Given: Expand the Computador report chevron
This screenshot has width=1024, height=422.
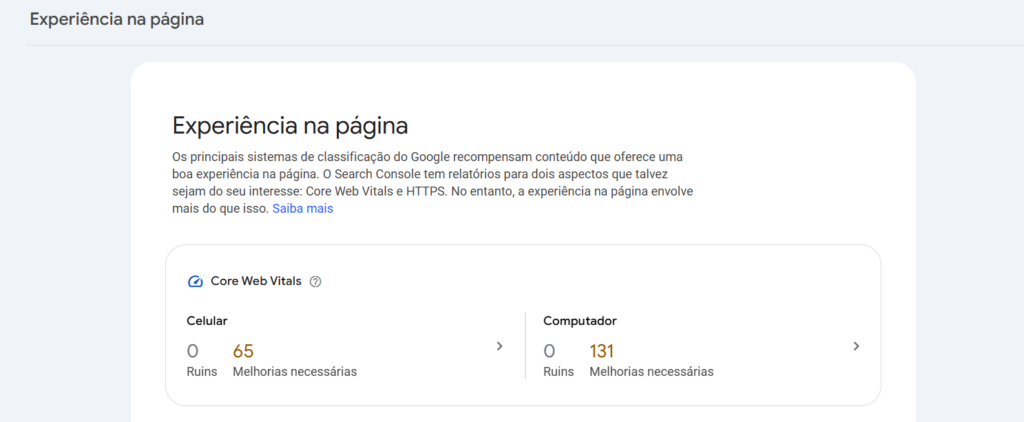Looking at the screenshot, I should pos(856,346).
